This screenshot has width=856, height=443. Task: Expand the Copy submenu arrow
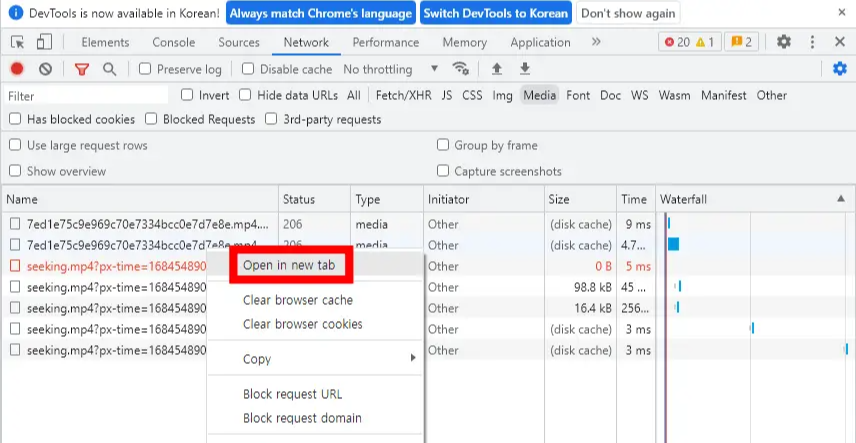(413, 358)
